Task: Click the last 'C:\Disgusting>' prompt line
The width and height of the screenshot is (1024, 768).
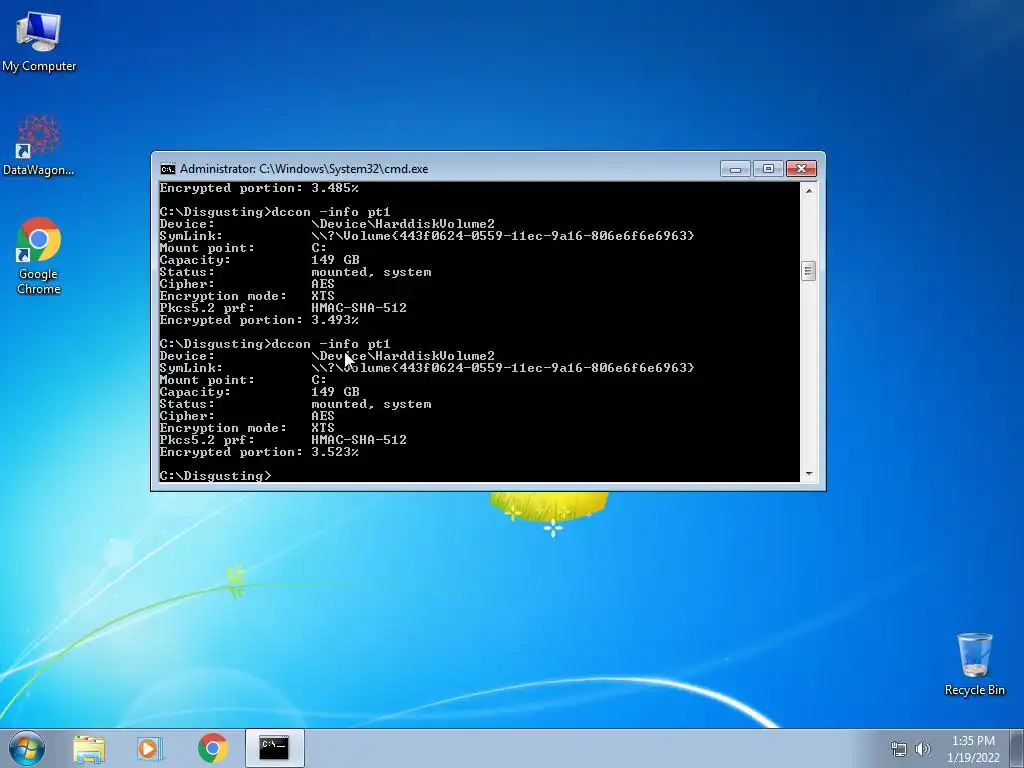Action: [x=215, y=476]
